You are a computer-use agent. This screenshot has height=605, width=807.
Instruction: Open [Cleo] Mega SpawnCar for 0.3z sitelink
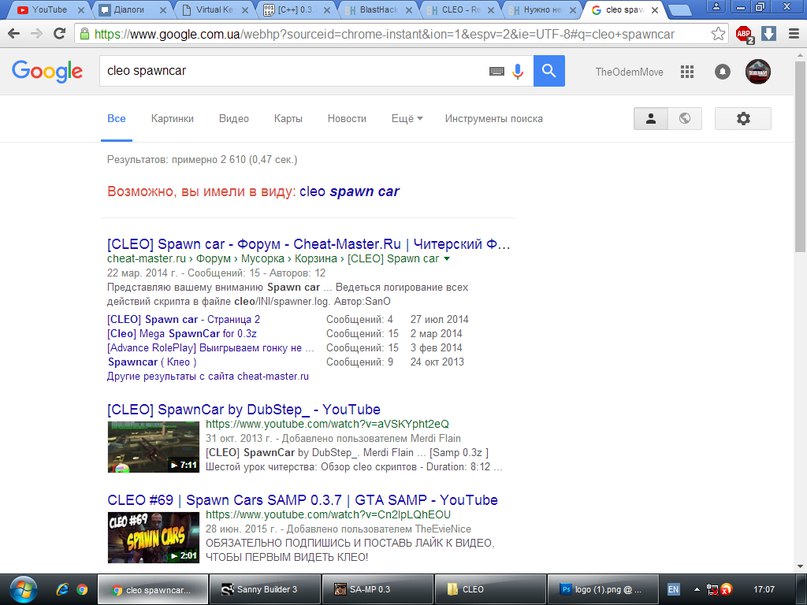(182, 333)
